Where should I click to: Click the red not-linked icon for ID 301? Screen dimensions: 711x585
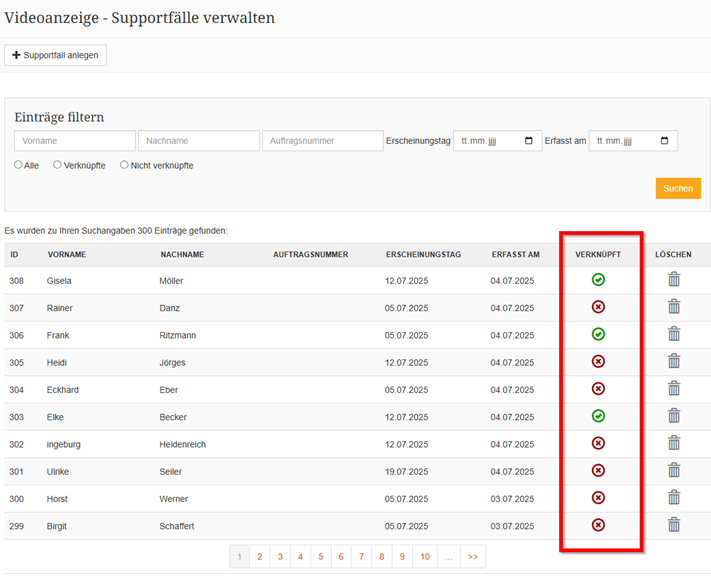tap(598, 470)
